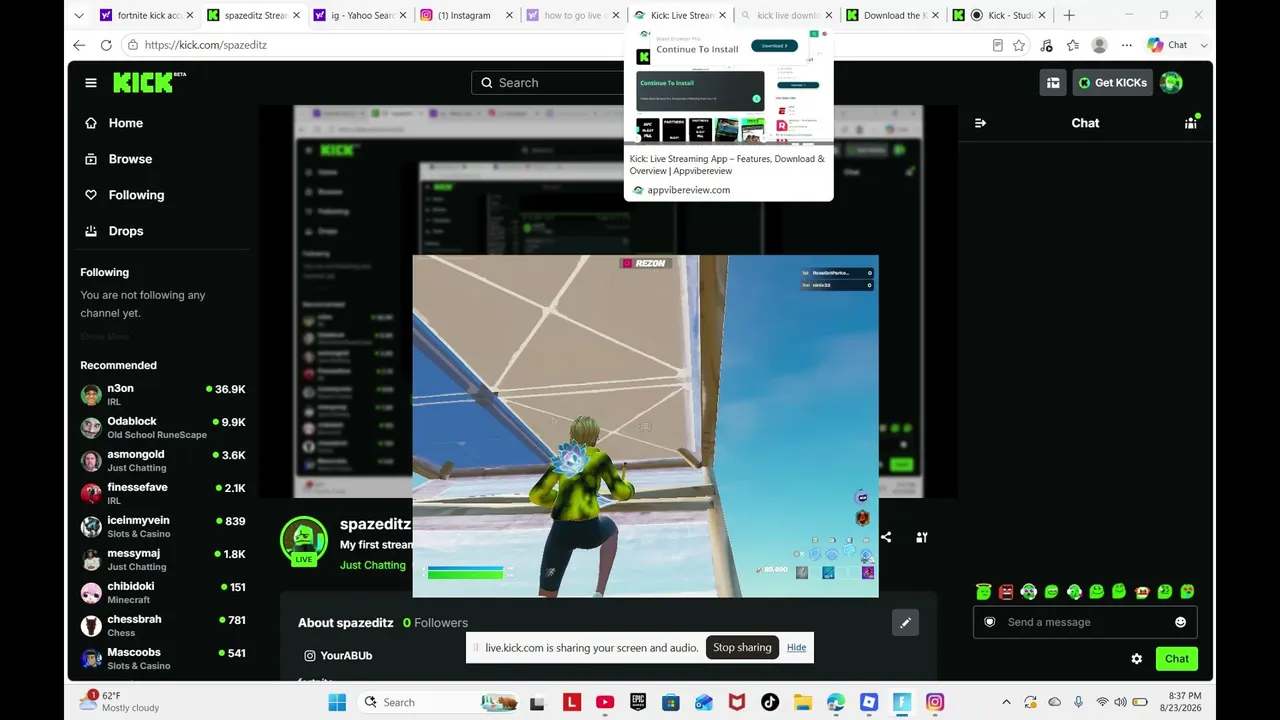The height and width of the screenshot is (720, 1280).
Task: Switch to the Download the Kick tab
Action: [x=891, y=15]
